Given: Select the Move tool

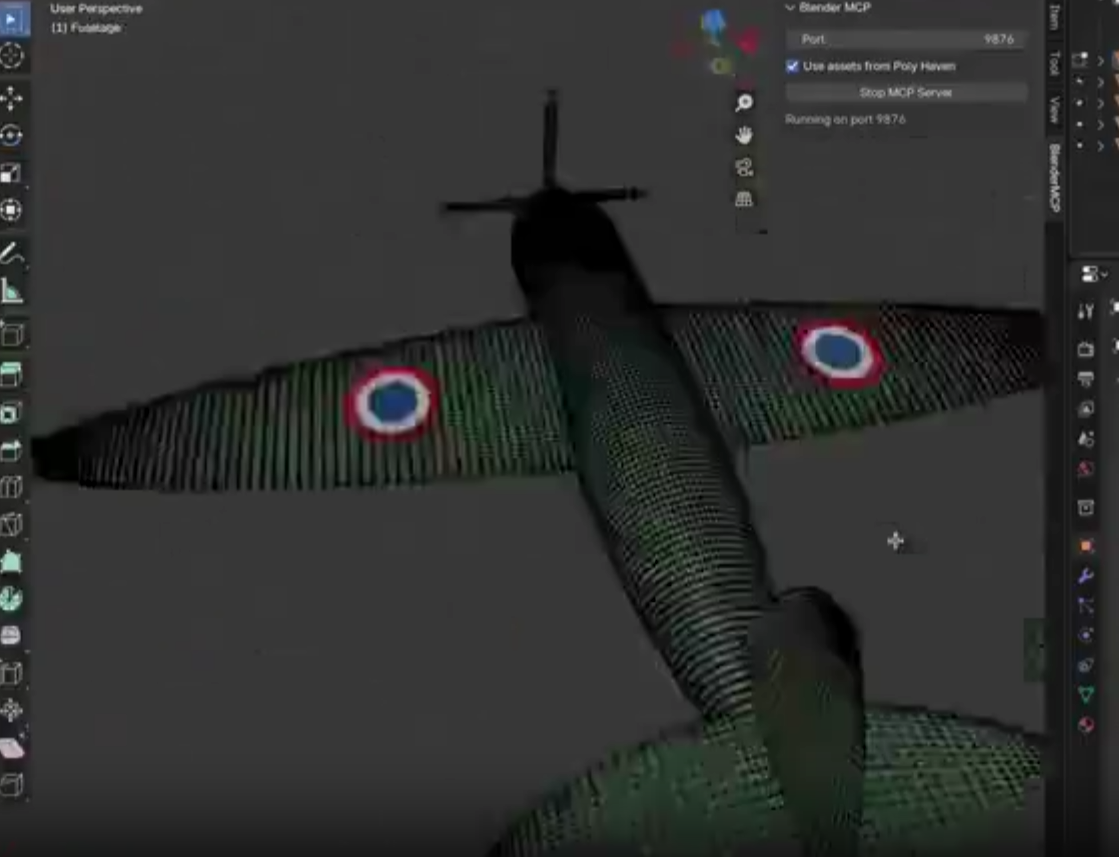Looking at the screenshot, I should (12, 98).
